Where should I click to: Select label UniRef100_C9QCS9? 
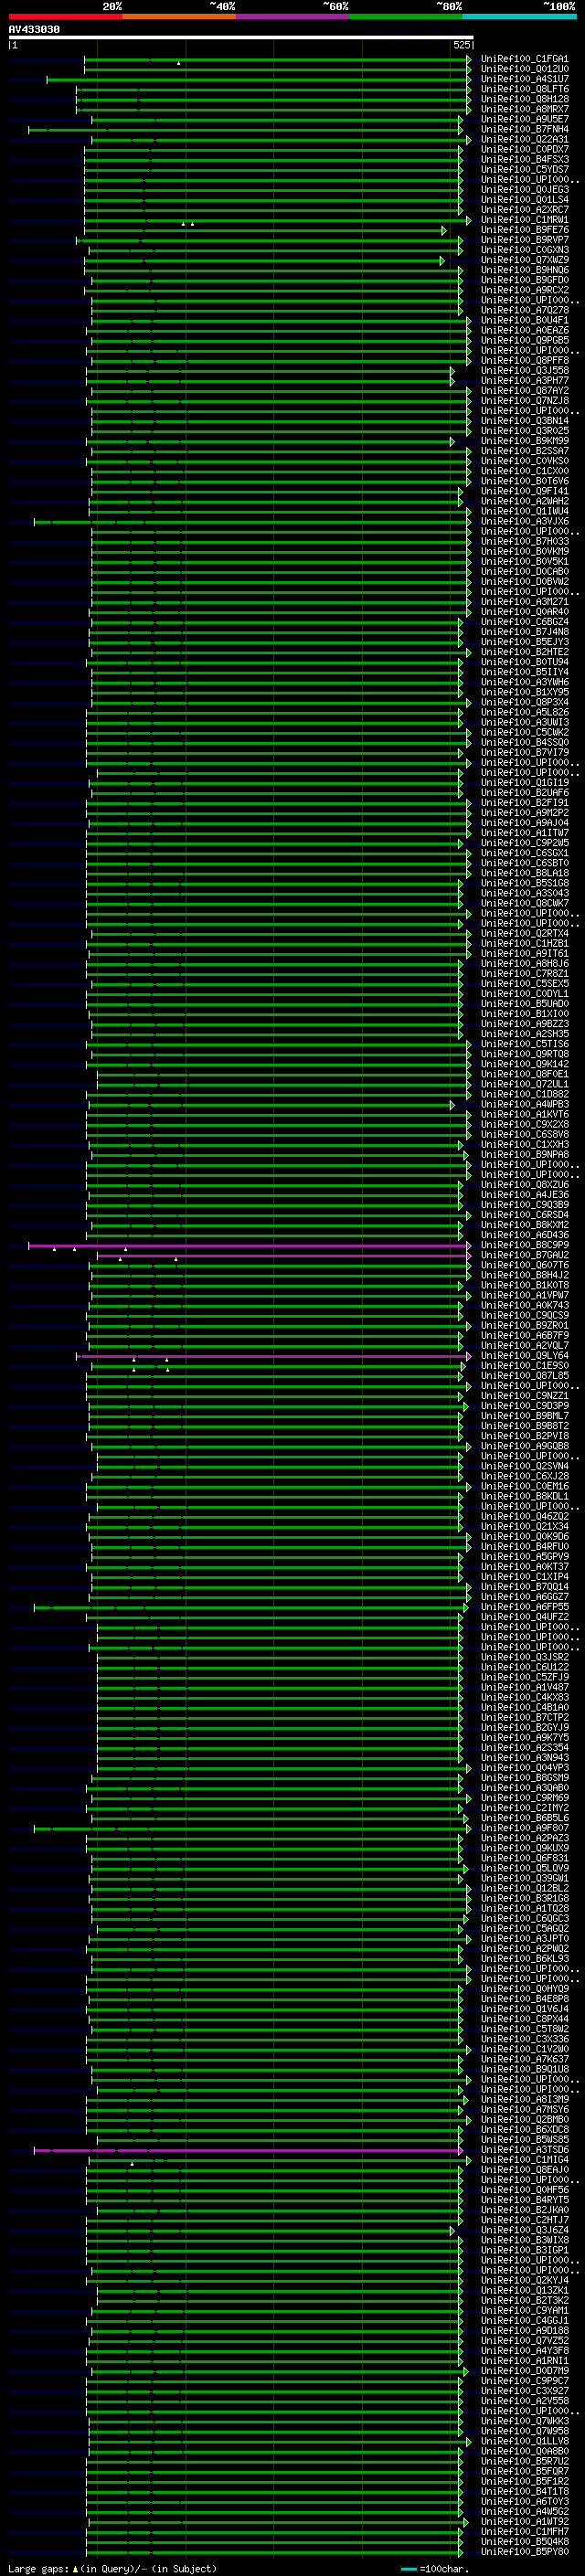coord(524,1315)
